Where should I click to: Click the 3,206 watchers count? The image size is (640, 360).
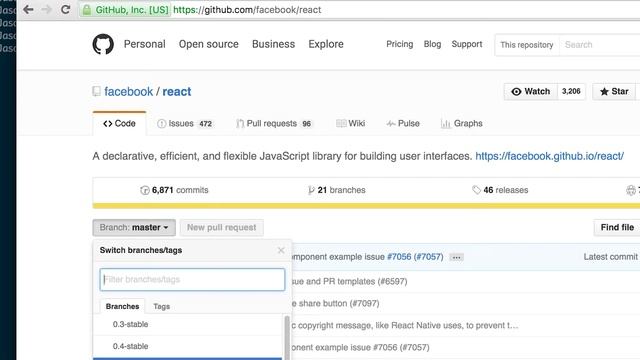[x=571, y=91]
